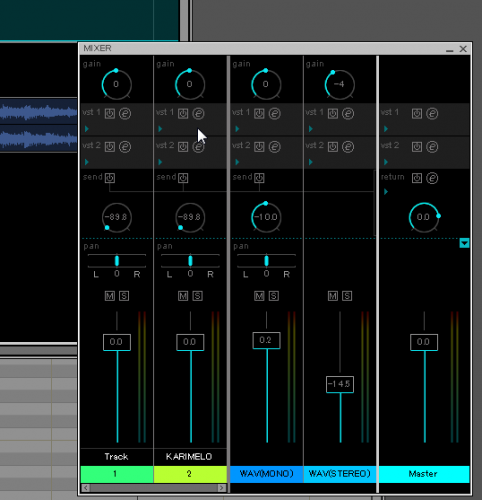Click volume fader reading 0.2 on WAV(MONO)
Viewport: 482px width, 500px height.
pos(266,340)
